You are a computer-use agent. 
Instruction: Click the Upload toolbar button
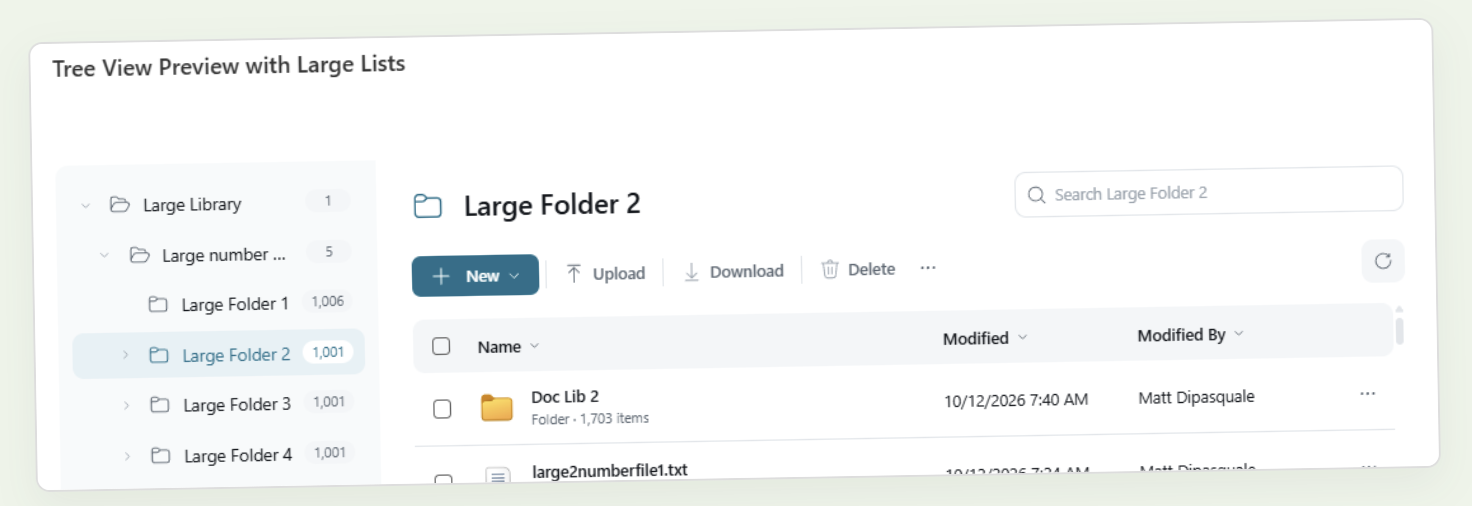pyautogui.click(x=606, y=273)
